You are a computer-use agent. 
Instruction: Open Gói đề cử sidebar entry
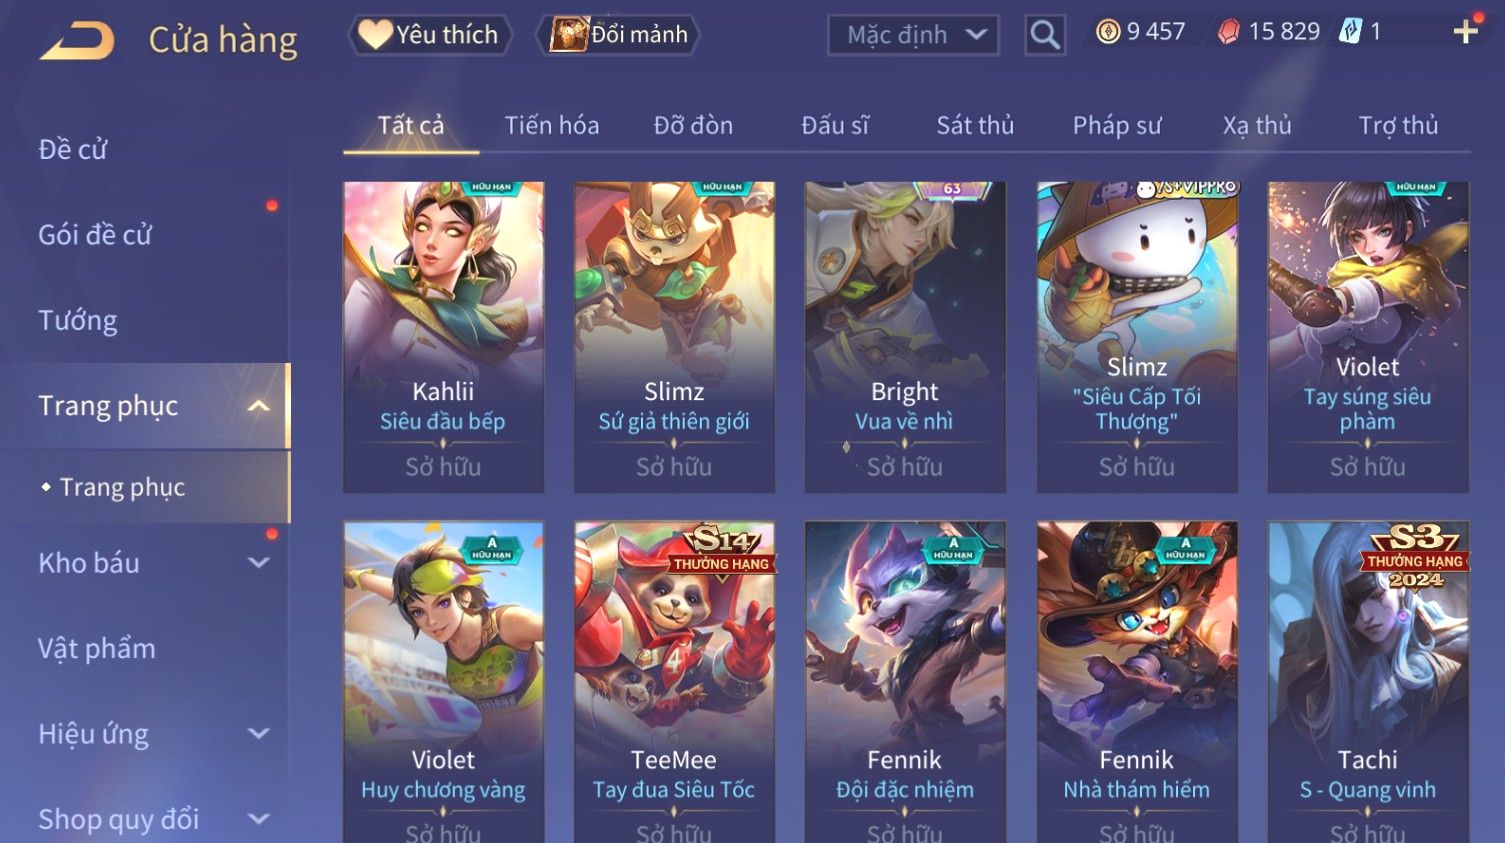tap(95, 235)
